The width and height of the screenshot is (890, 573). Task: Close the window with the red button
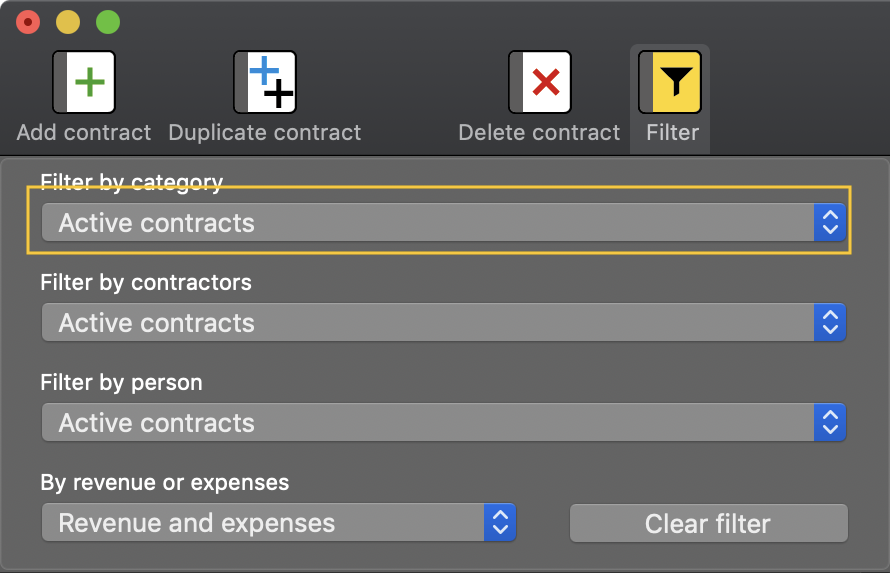[x=28, y=22]
